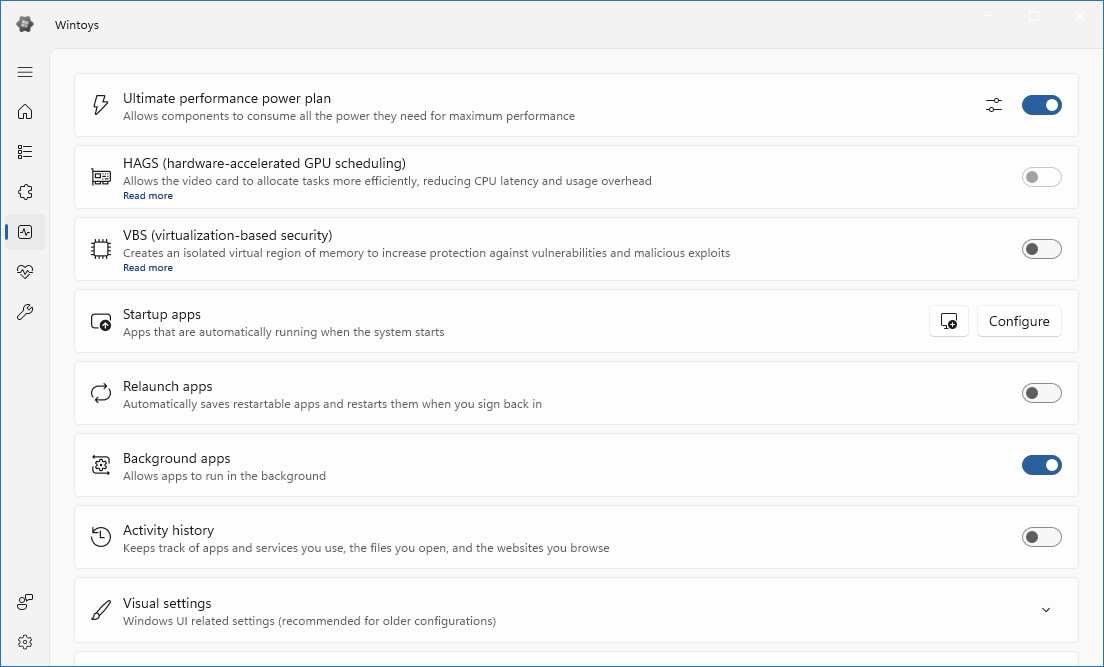The image size is (1104, 667).
Task: Click Configure for Startup apps
Action: (1018, 321)
